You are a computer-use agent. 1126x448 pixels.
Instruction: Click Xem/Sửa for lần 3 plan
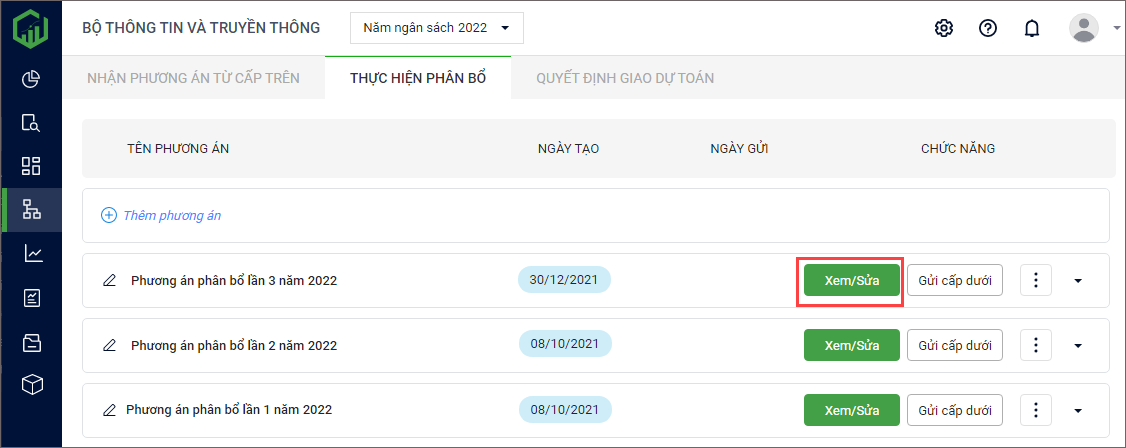click(851, 281)
